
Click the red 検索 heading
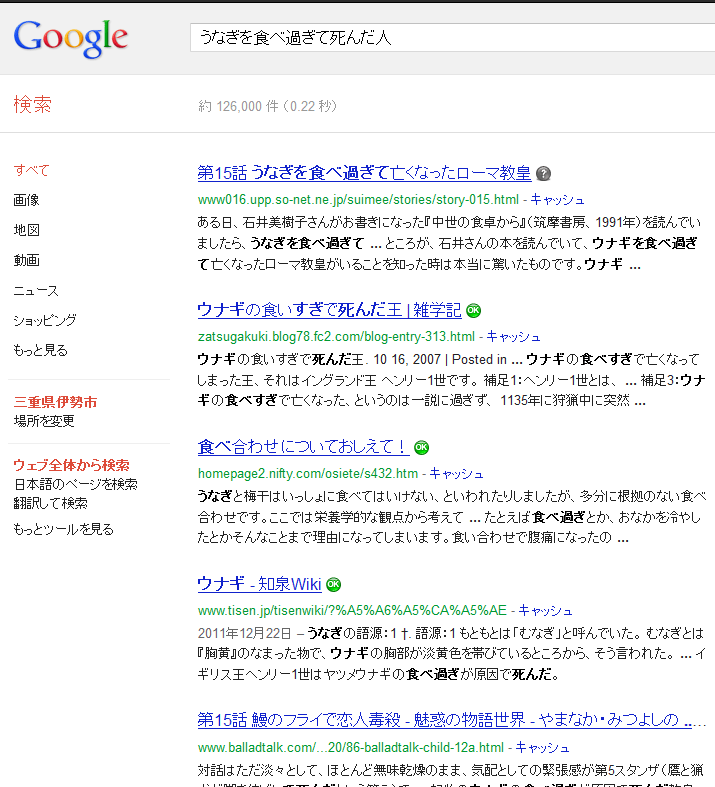tap(33, 104)
